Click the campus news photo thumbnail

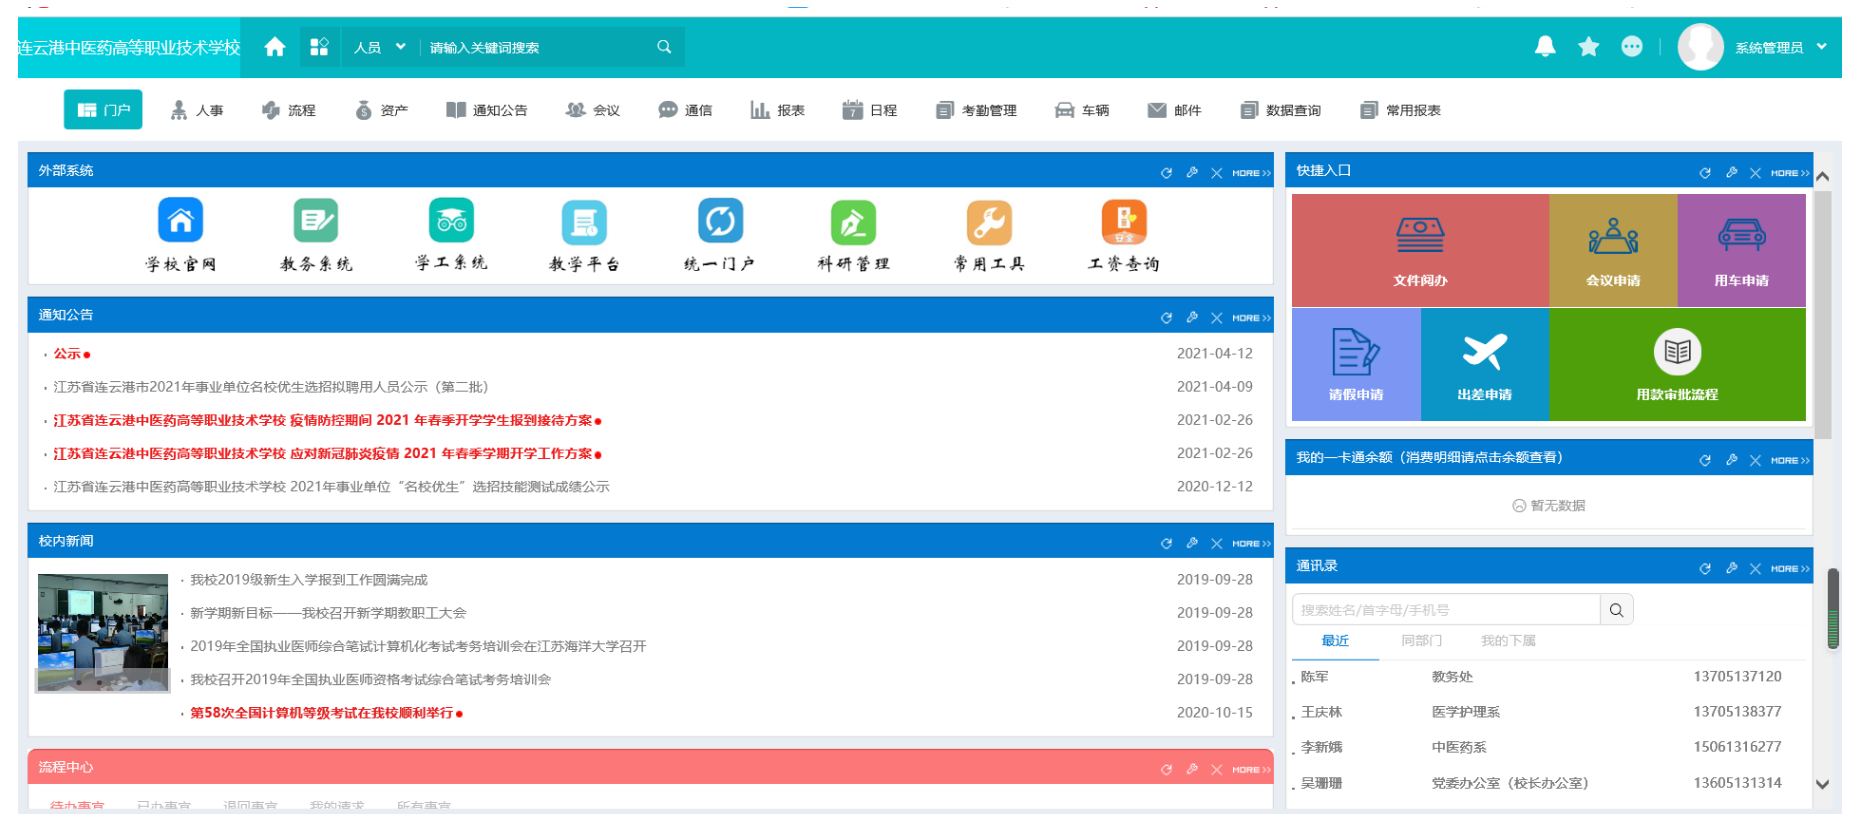point(103,633)
